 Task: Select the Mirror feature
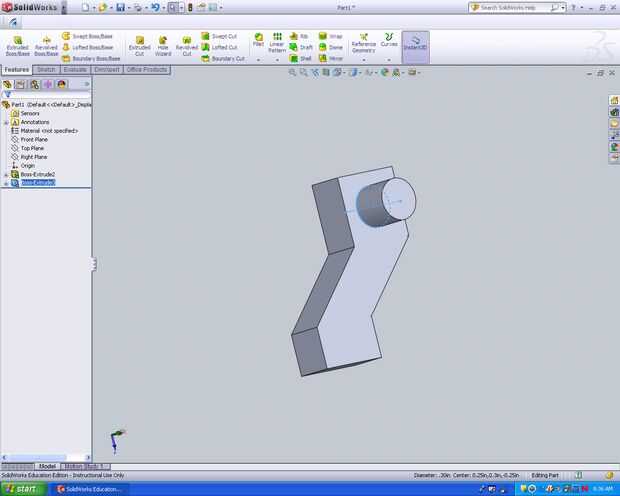point(331,59)
